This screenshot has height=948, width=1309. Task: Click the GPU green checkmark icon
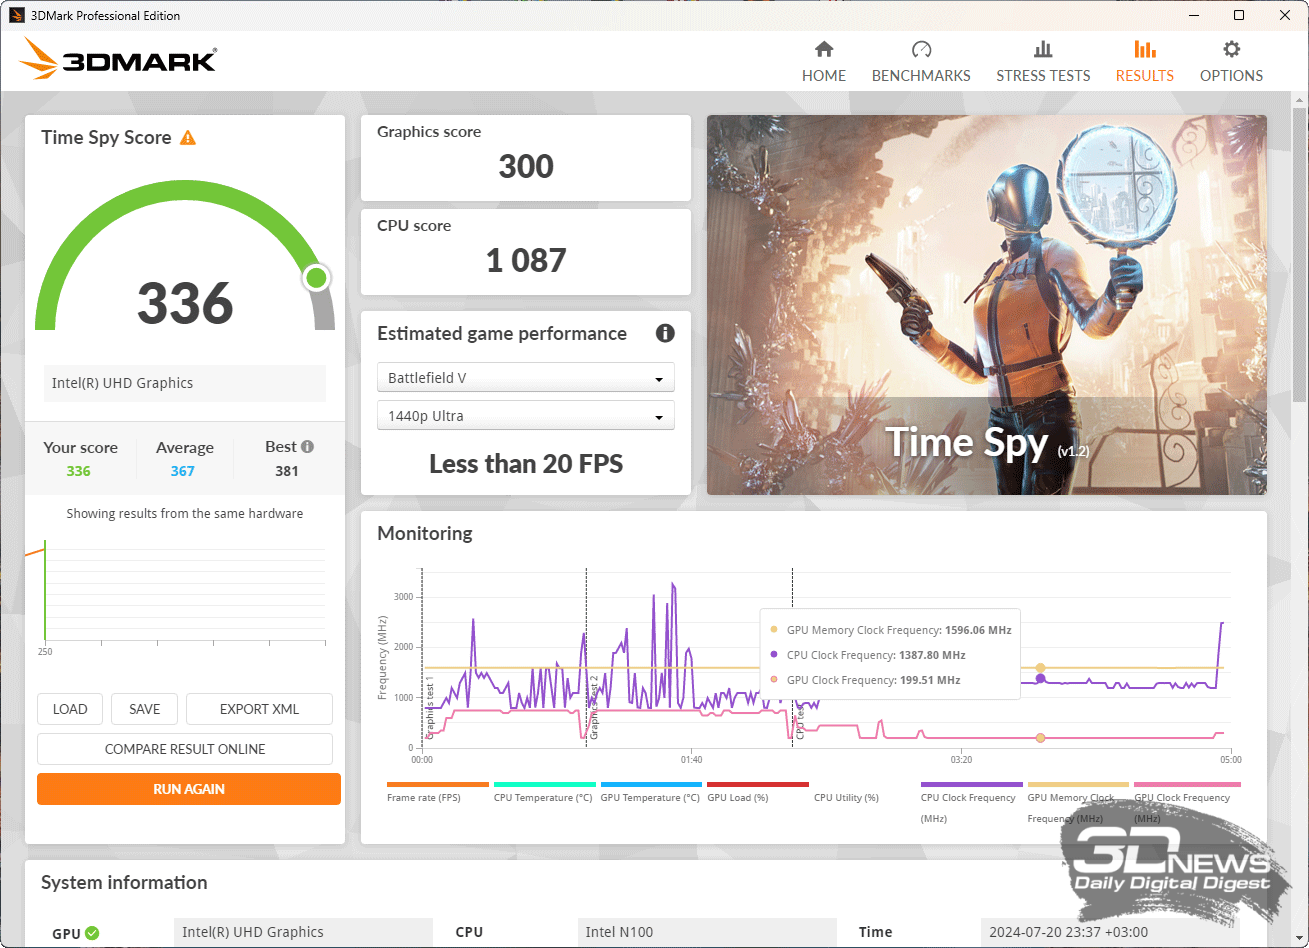point(92,933)
